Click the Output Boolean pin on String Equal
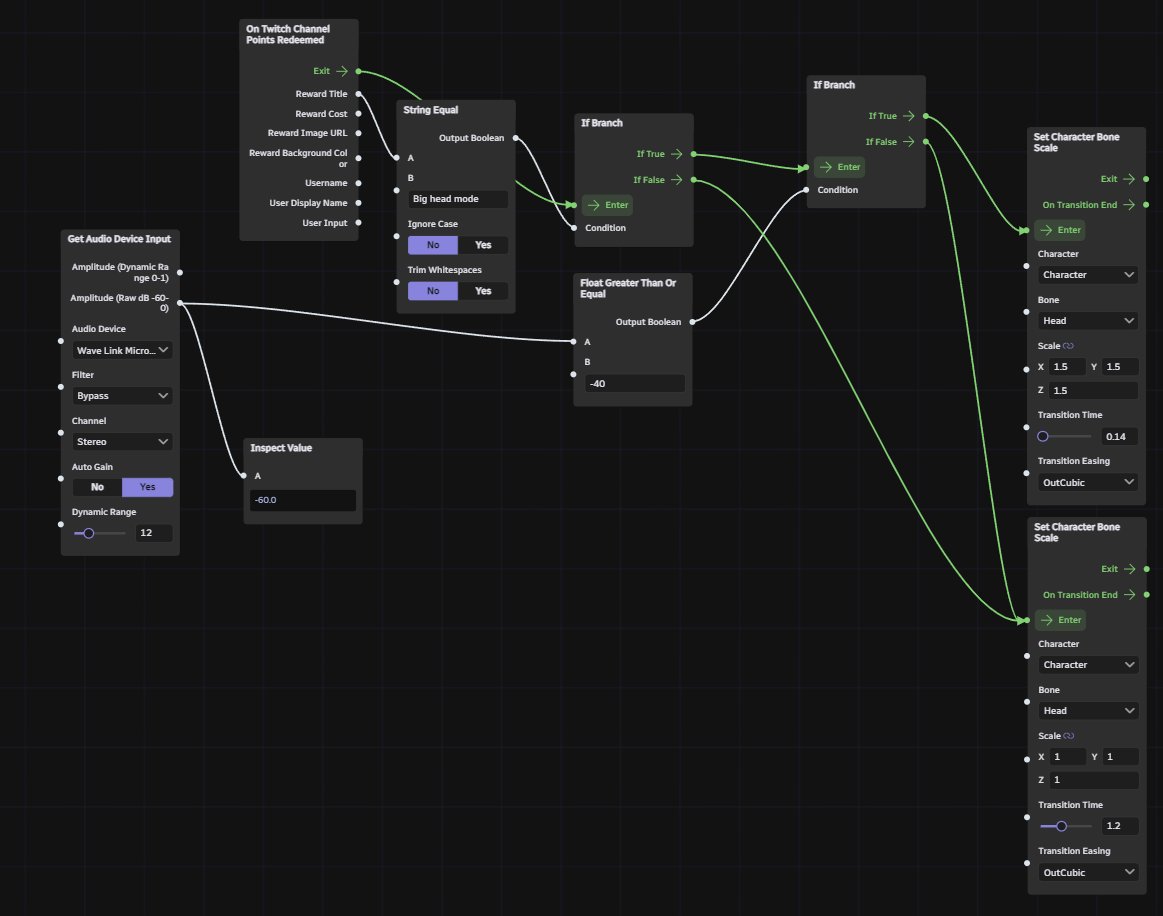 coord(514,138)
